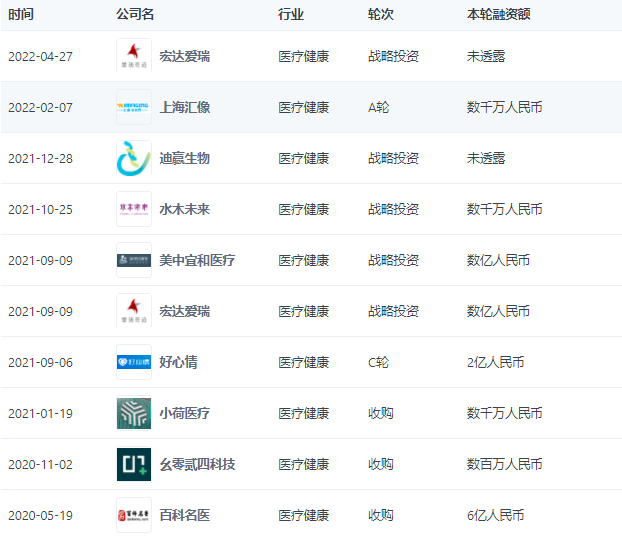Select the date 2020-11-02
This screenshot has width=622, height=537.
40,464
